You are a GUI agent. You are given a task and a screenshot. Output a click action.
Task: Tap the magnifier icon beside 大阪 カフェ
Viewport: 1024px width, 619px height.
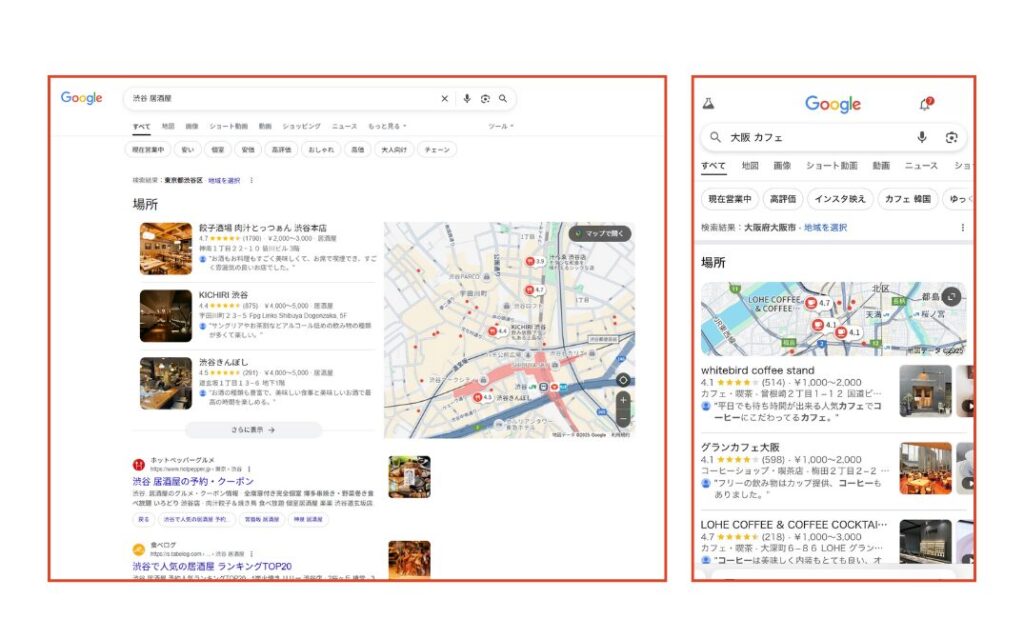pyautogui.click(x=716, y=137)
